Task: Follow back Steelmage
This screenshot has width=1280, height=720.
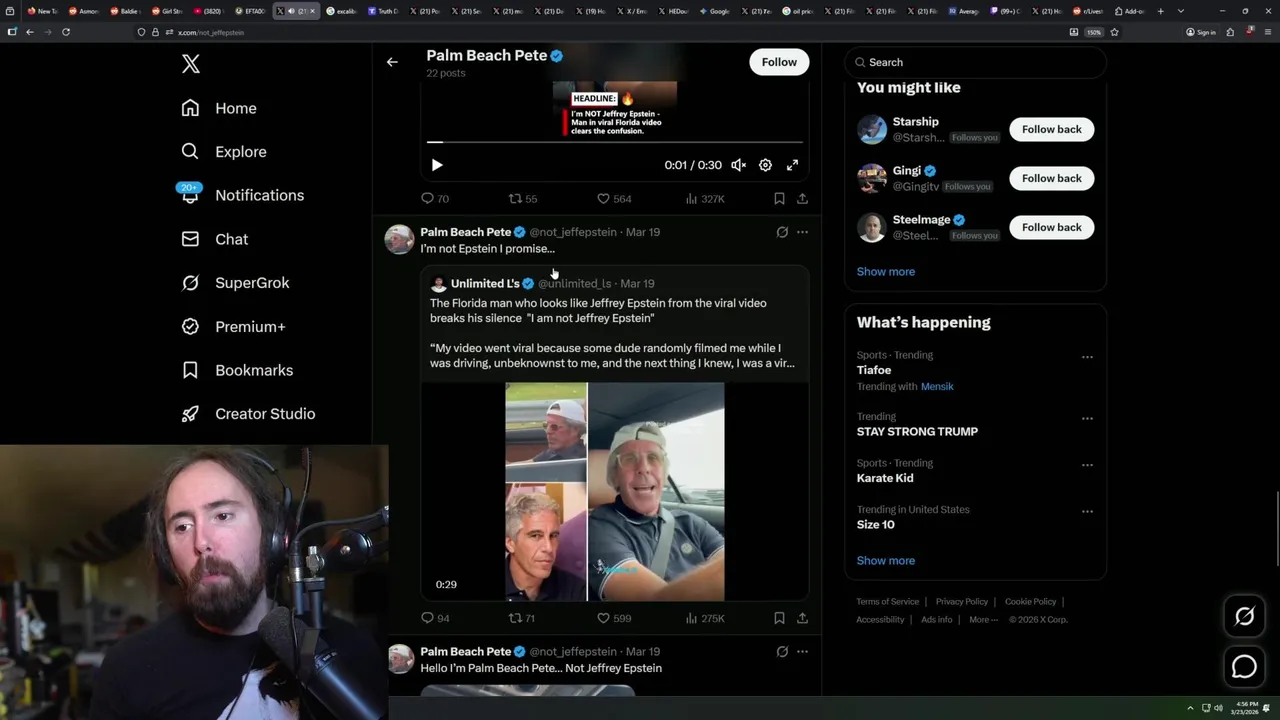Action: tap(1051, 227)
